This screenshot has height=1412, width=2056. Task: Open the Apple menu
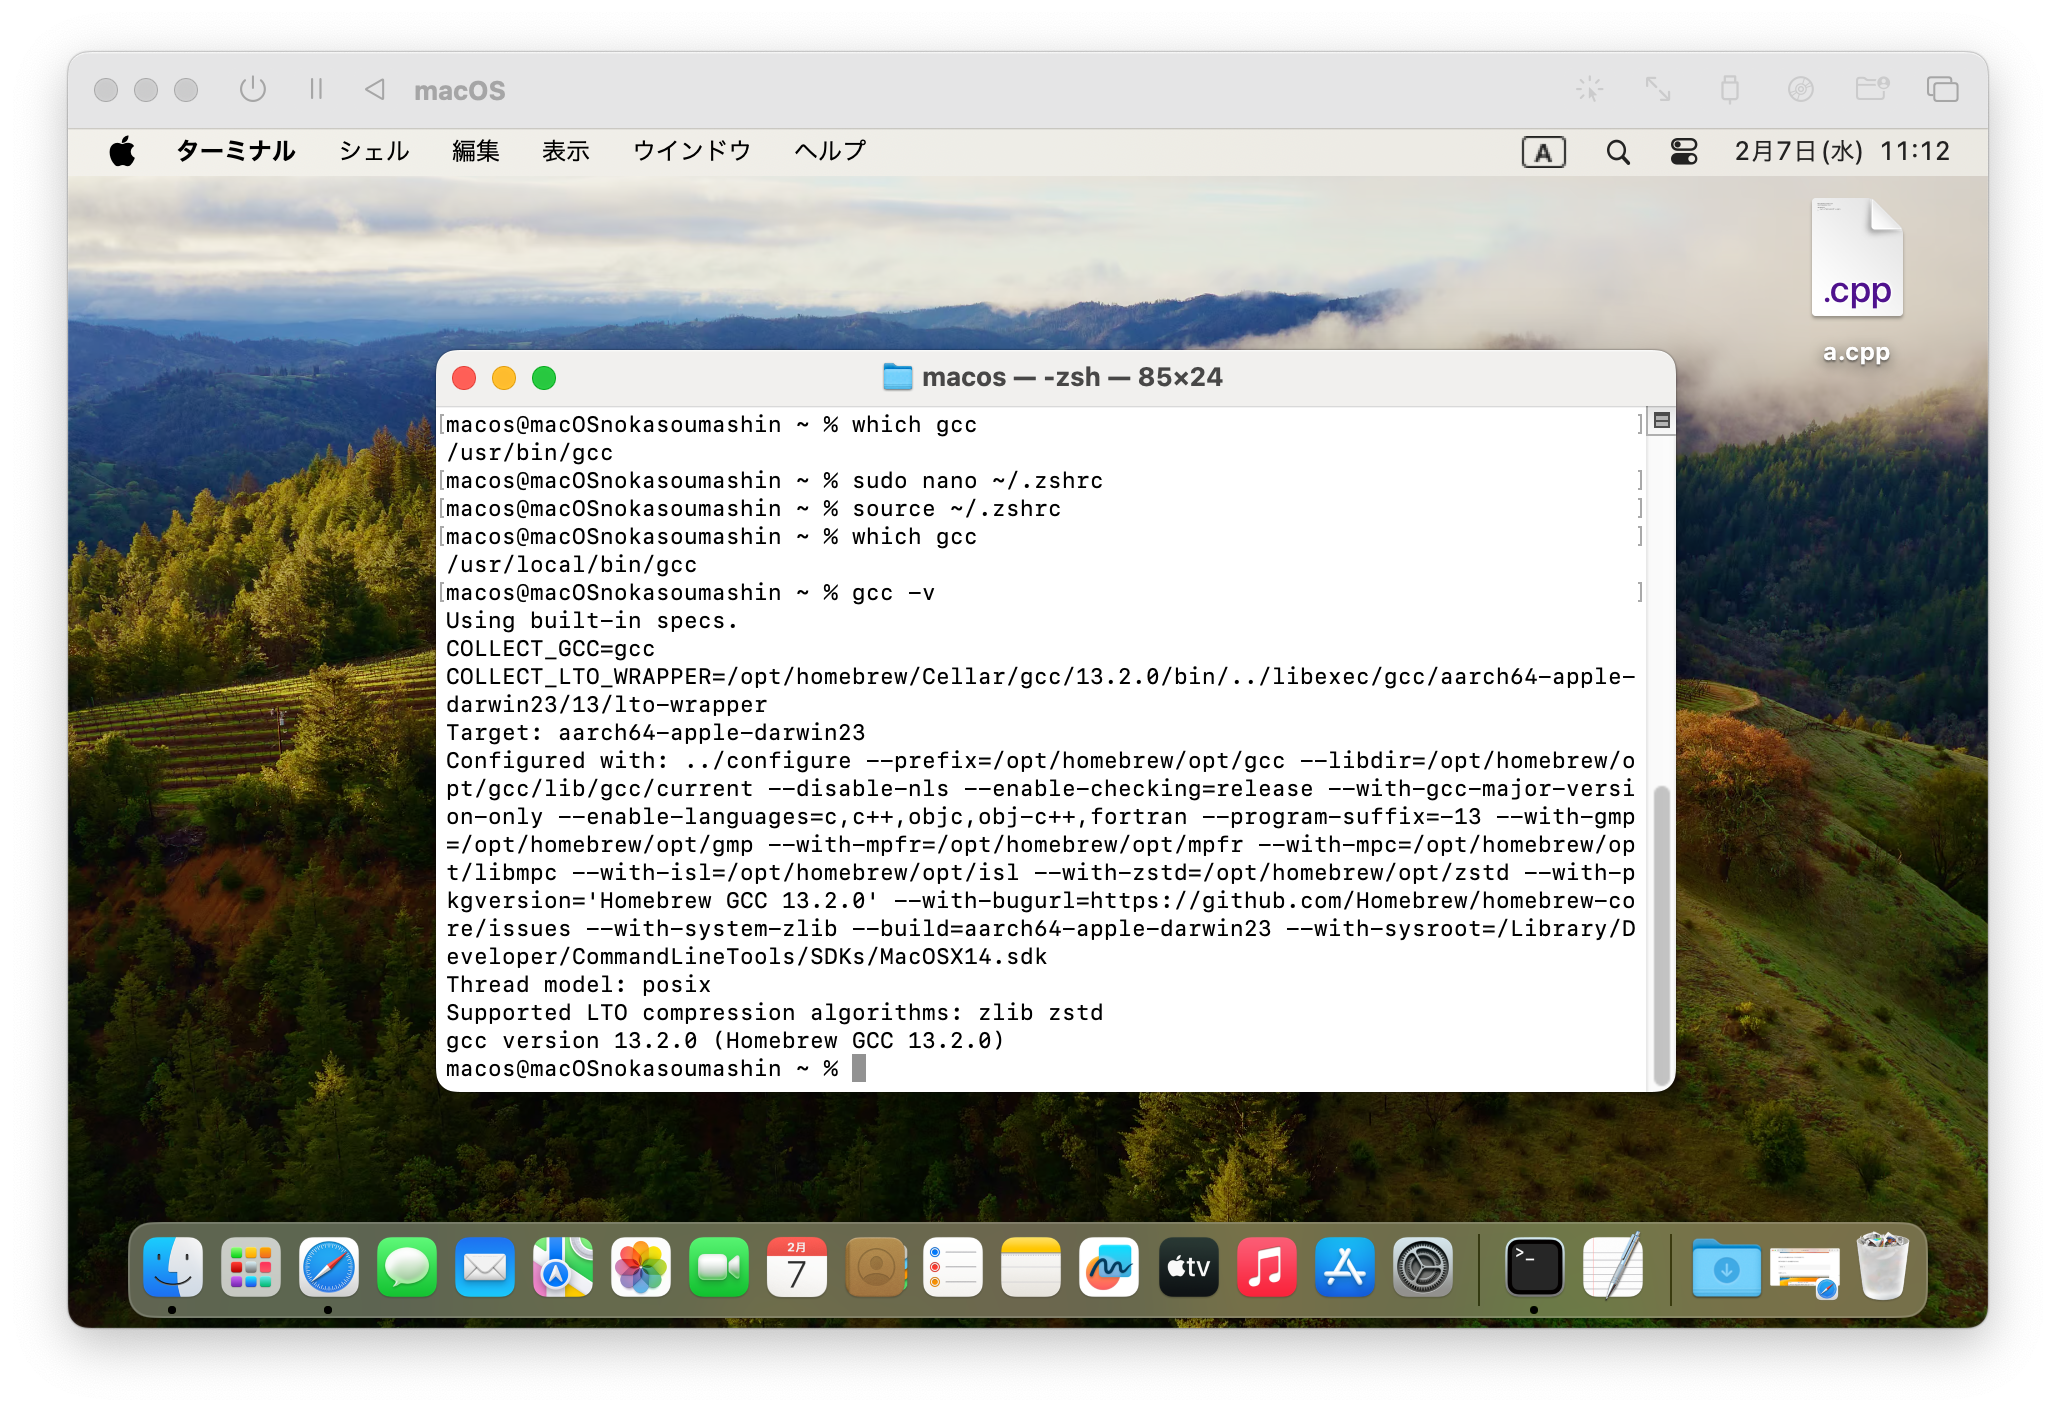tap(122, 152)
